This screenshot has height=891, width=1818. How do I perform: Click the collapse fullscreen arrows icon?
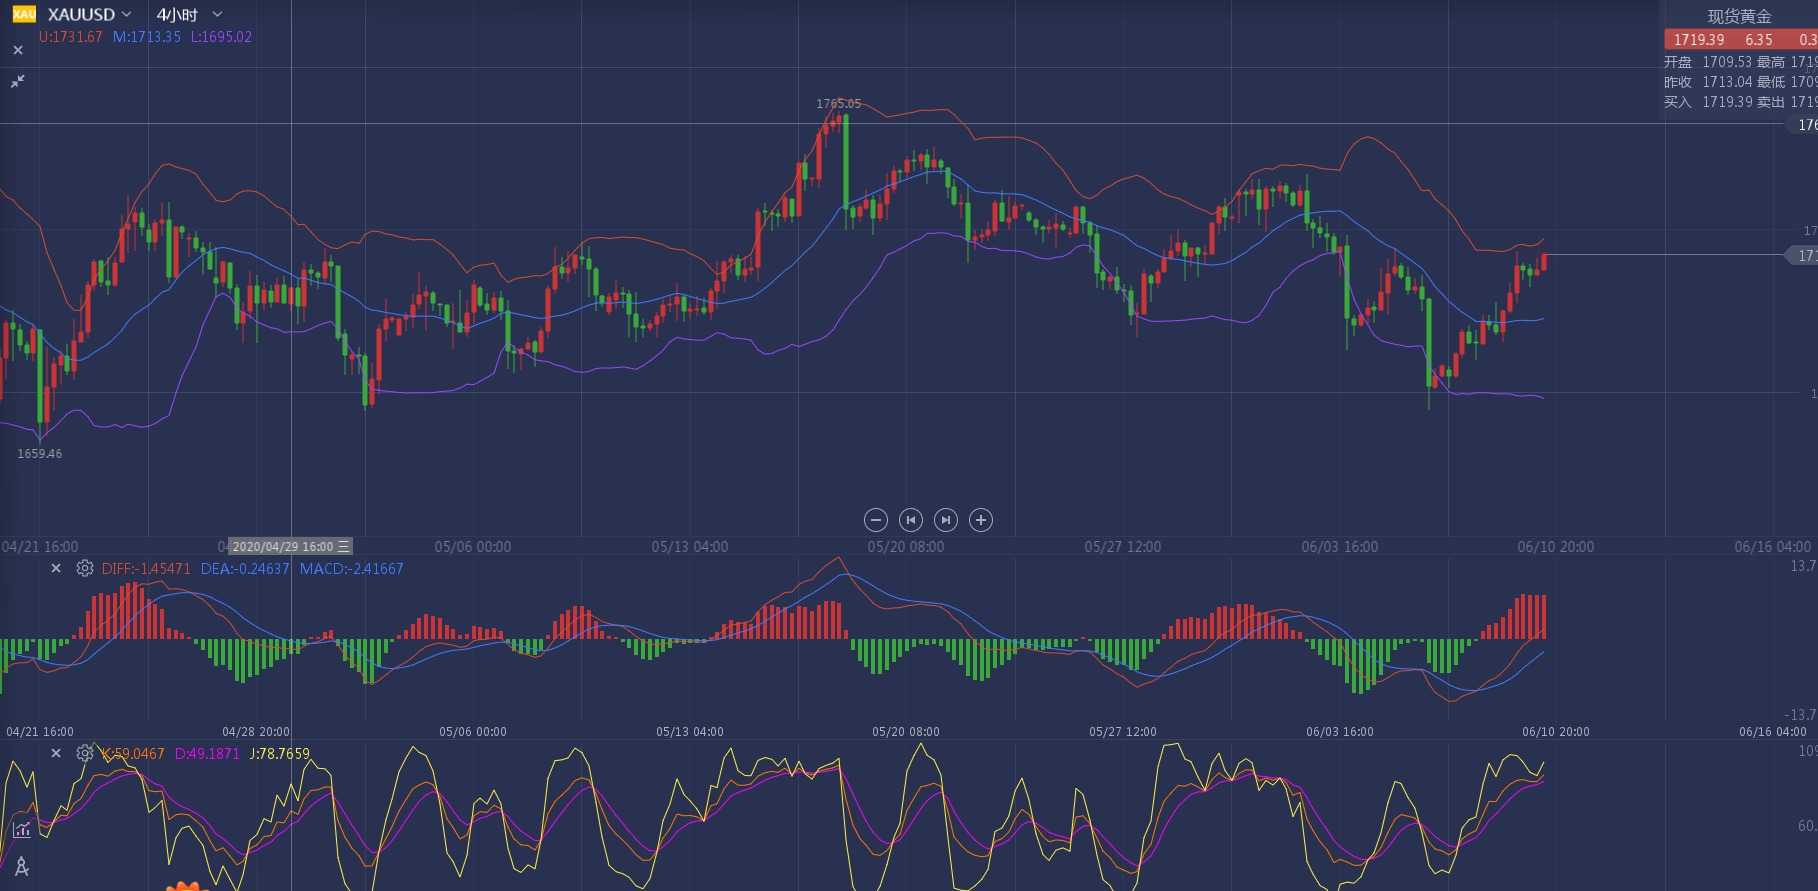tap(18, 81)
